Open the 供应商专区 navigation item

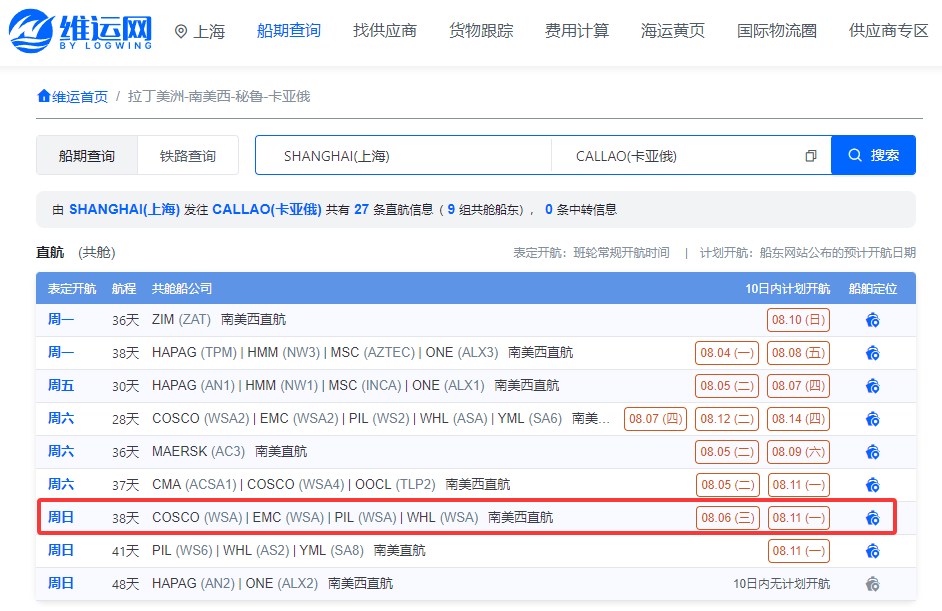(889, 31)
